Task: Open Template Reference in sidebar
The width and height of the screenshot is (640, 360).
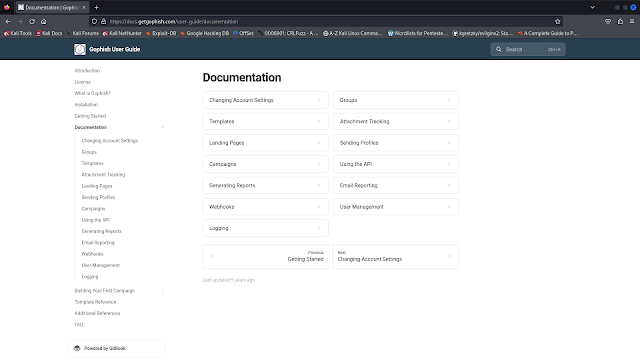Action: tap(95, 302)
